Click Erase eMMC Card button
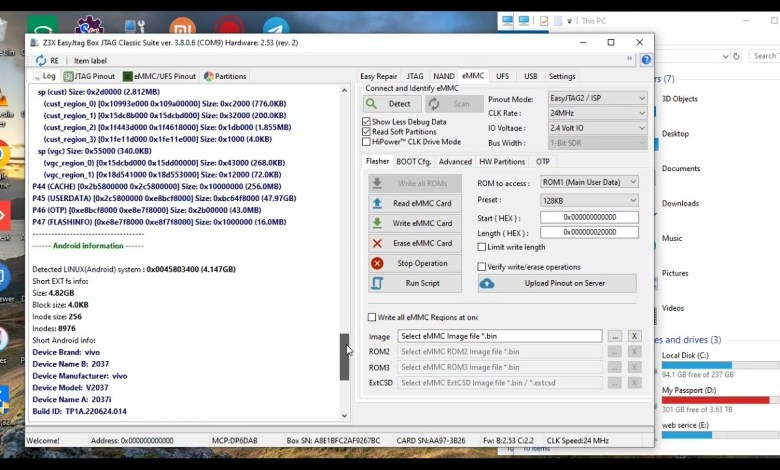The height and width of the screenshot is (470, 780). (415, 243)
